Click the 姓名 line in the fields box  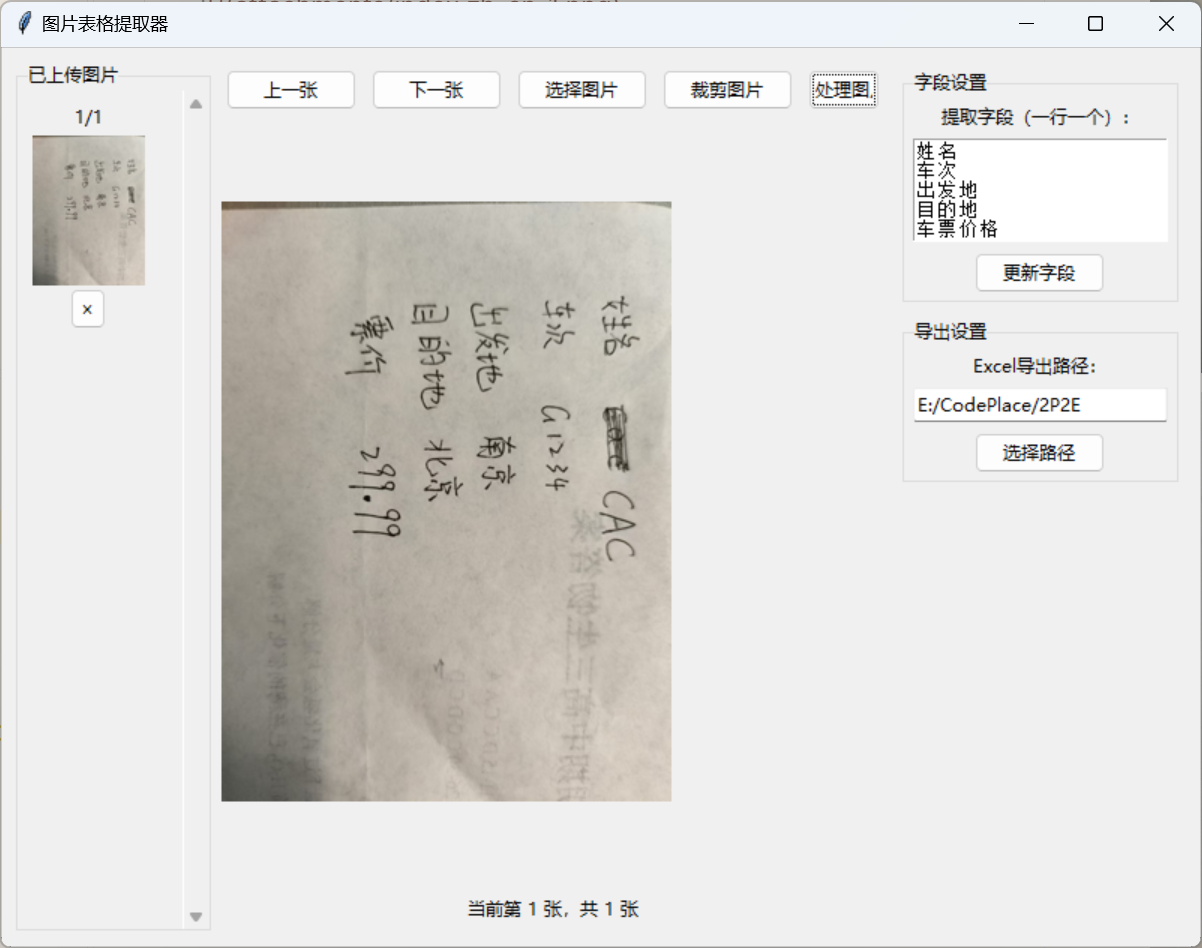coord(937,152)
